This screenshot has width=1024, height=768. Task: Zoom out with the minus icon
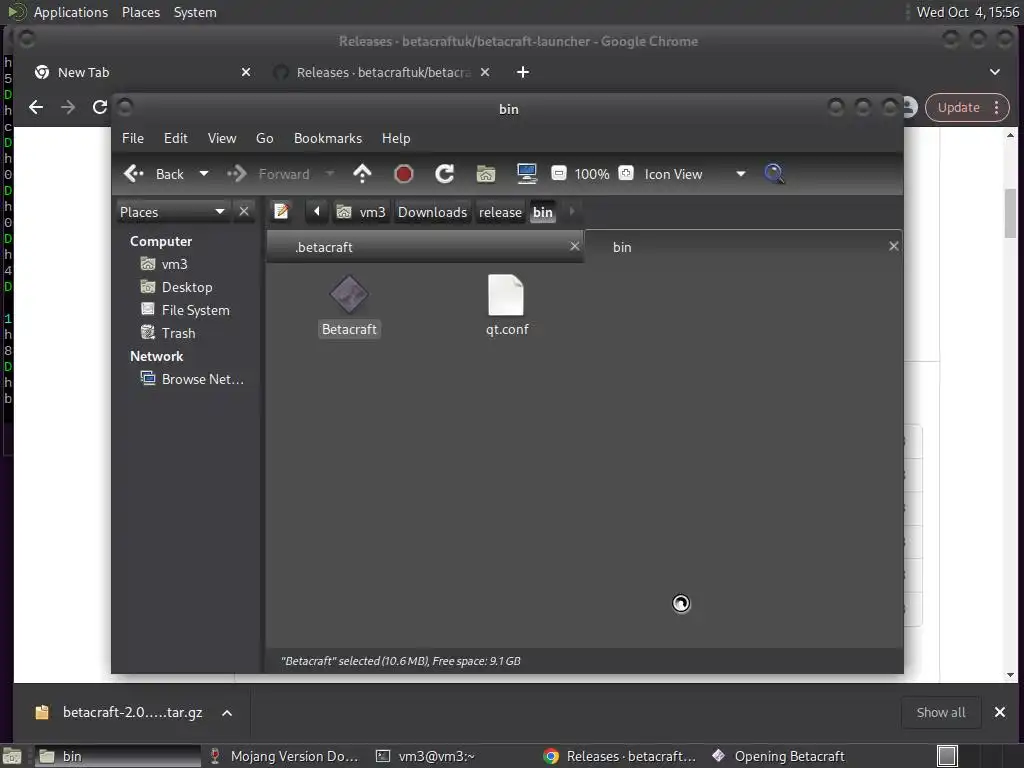coord(559,173)
